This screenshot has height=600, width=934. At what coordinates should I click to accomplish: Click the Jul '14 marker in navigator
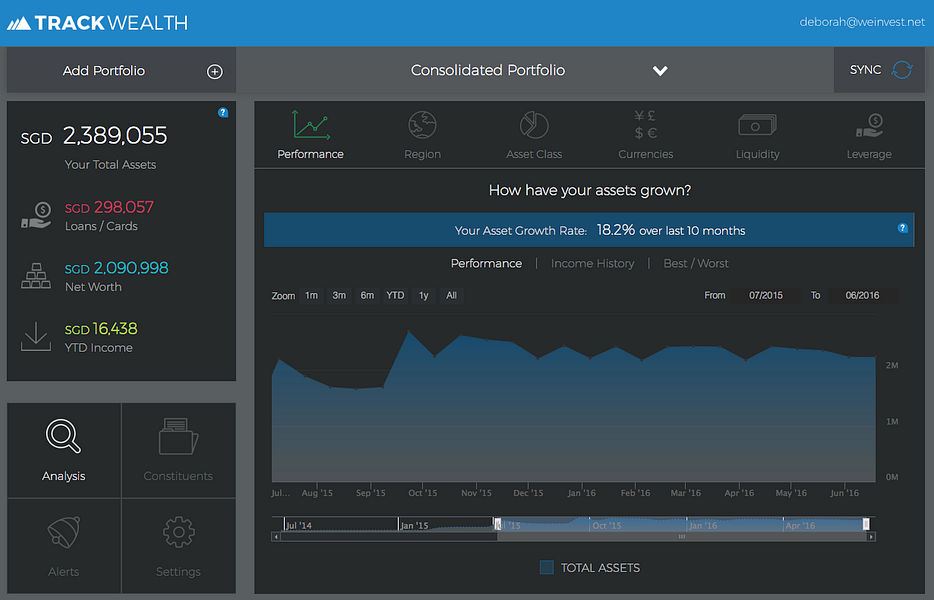(298, 526)
